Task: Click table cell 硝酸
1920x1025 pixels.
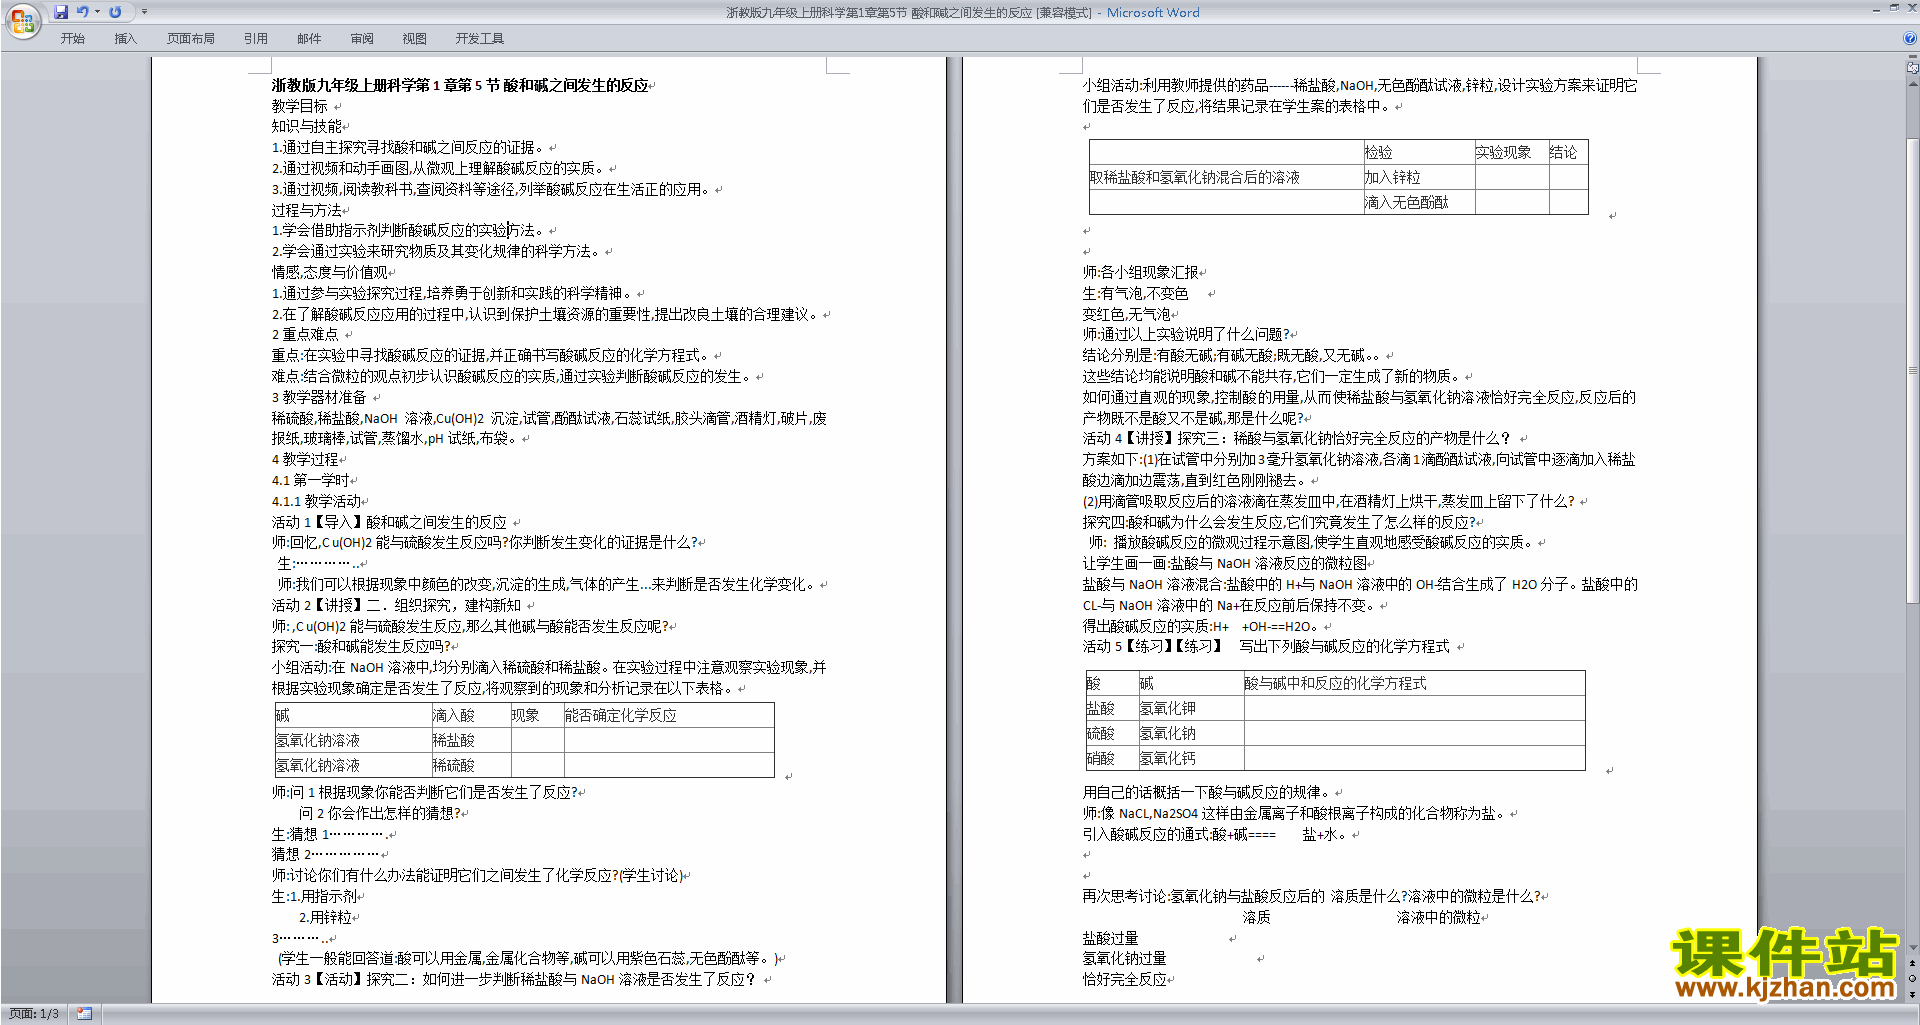Action: click(x=1101, y=759)
